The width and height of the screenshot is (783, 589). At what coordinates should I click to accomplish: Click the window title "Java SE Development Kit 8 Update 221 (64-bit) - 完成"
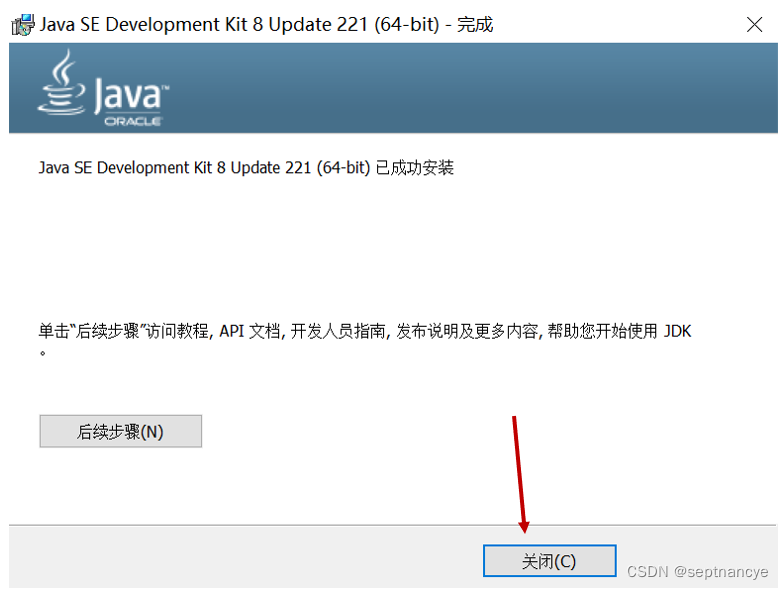coord(266,24)
